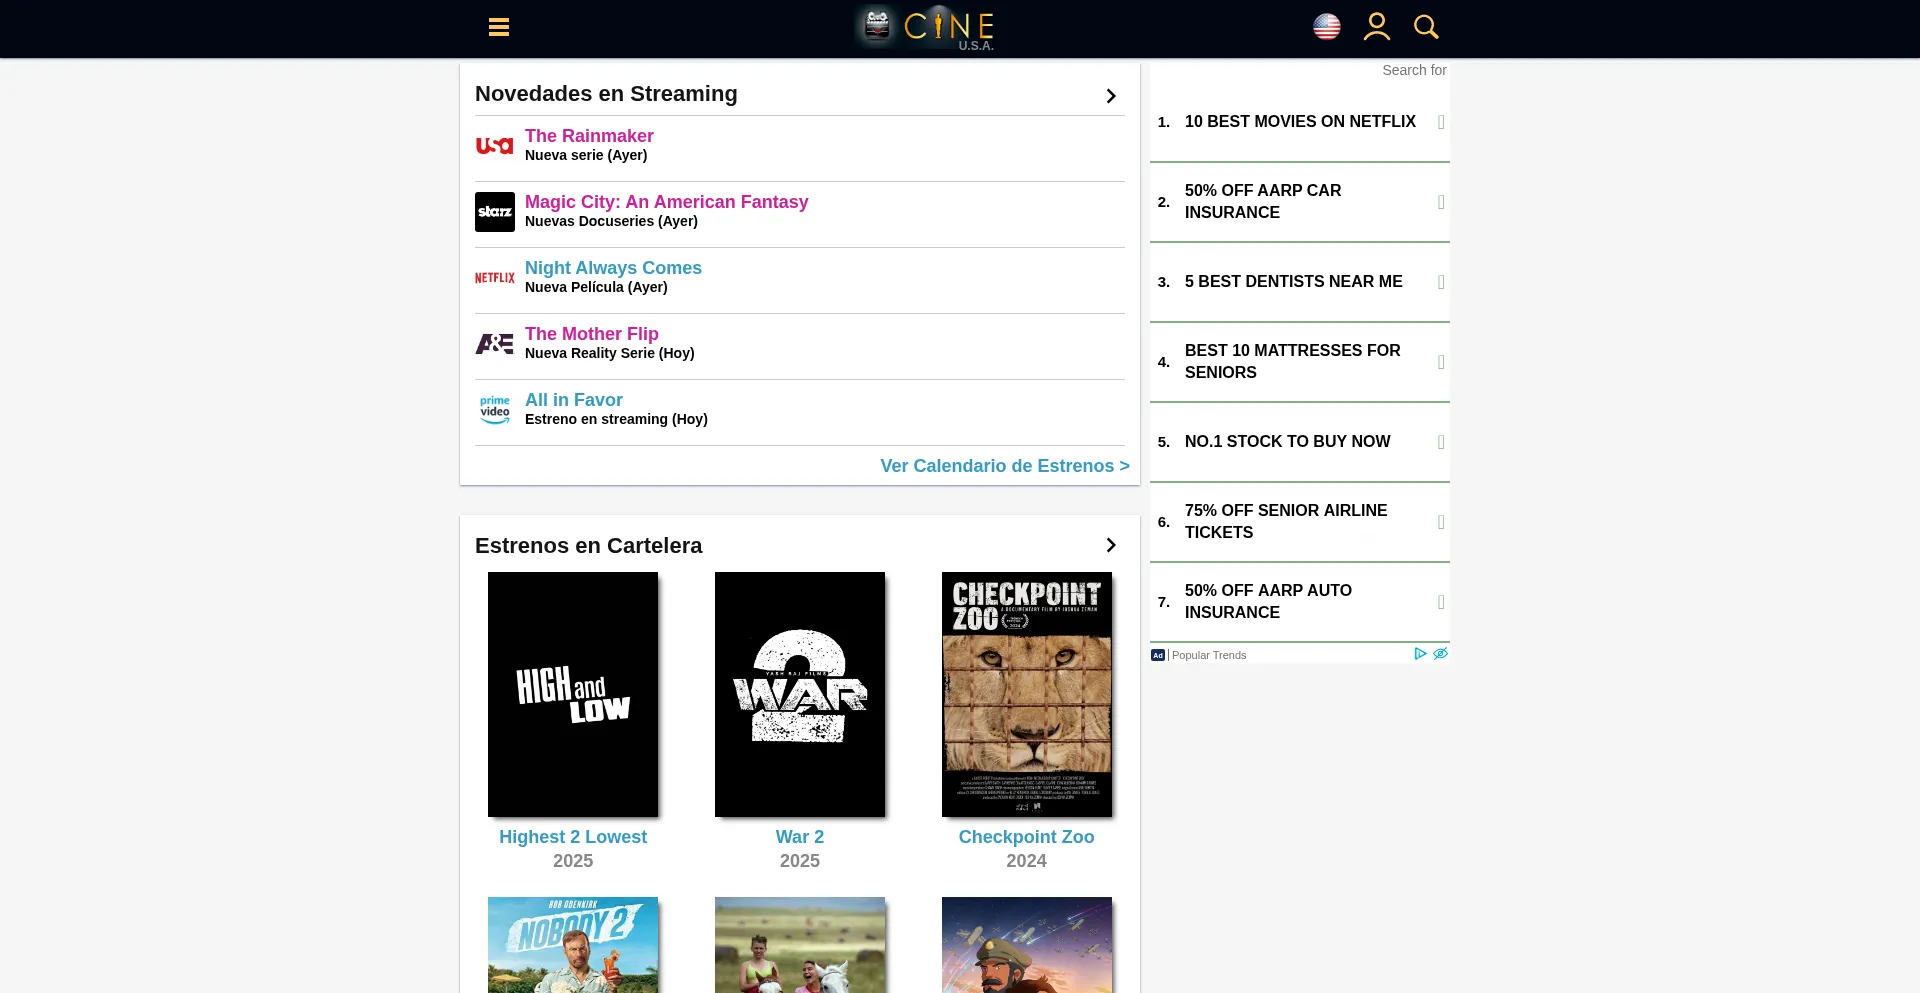The width and height of the screenshot is (1920, 993).
Task: Open the search magnifier icon
Action: [1426, 27]
